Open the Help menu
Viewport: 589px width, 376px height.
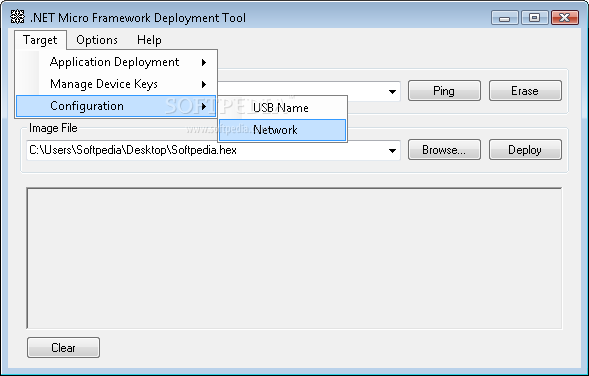149,40
